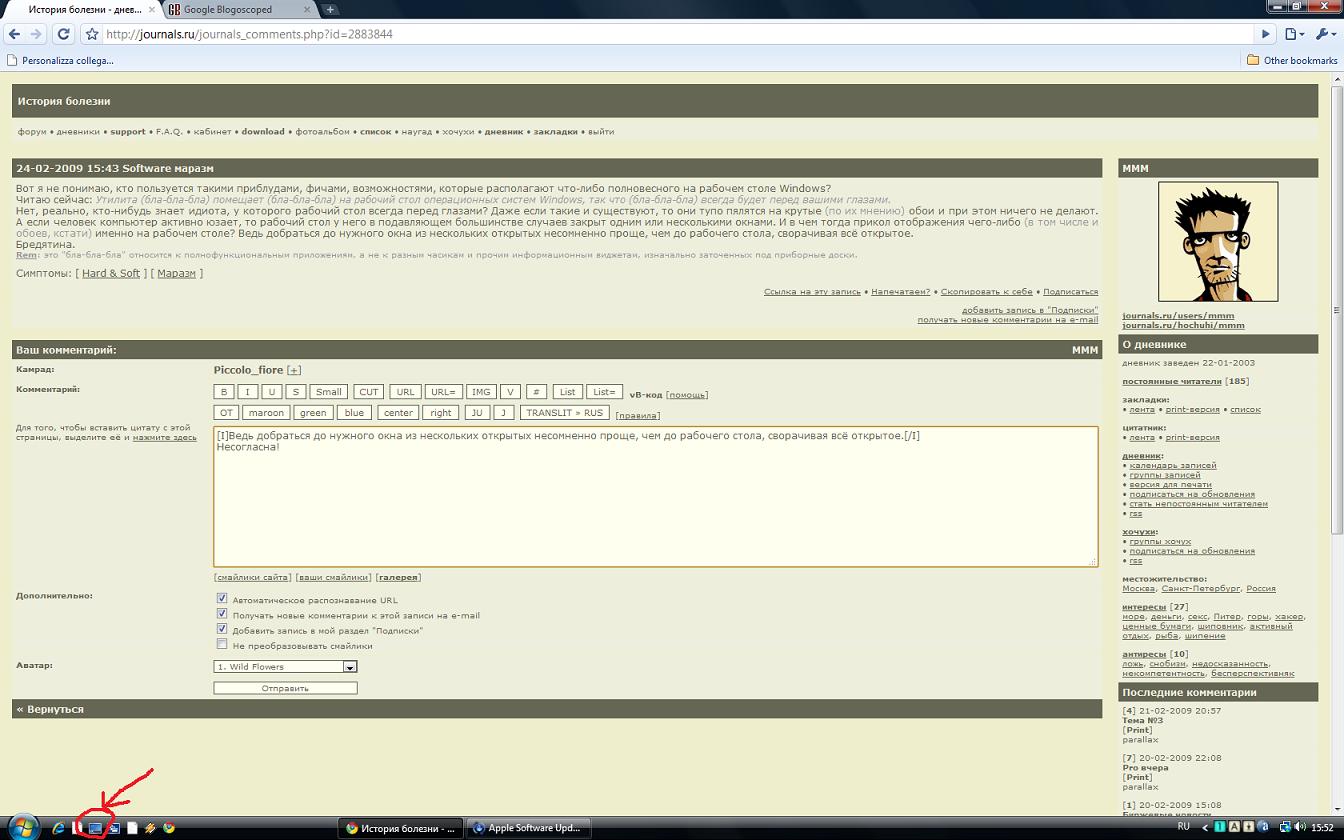Click the « Вернуться back link
The width and height of the screenshot is (1344, 840).
coord(50,709)
